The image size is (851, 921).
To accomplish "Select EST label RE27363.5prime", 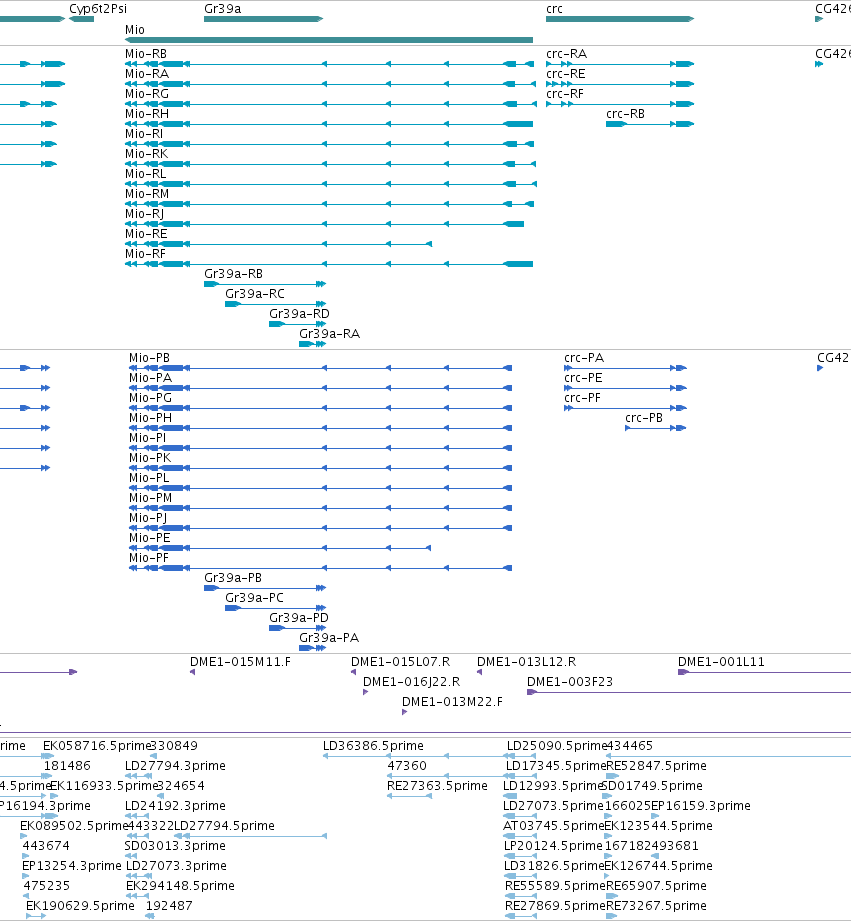I will [437, 786].
